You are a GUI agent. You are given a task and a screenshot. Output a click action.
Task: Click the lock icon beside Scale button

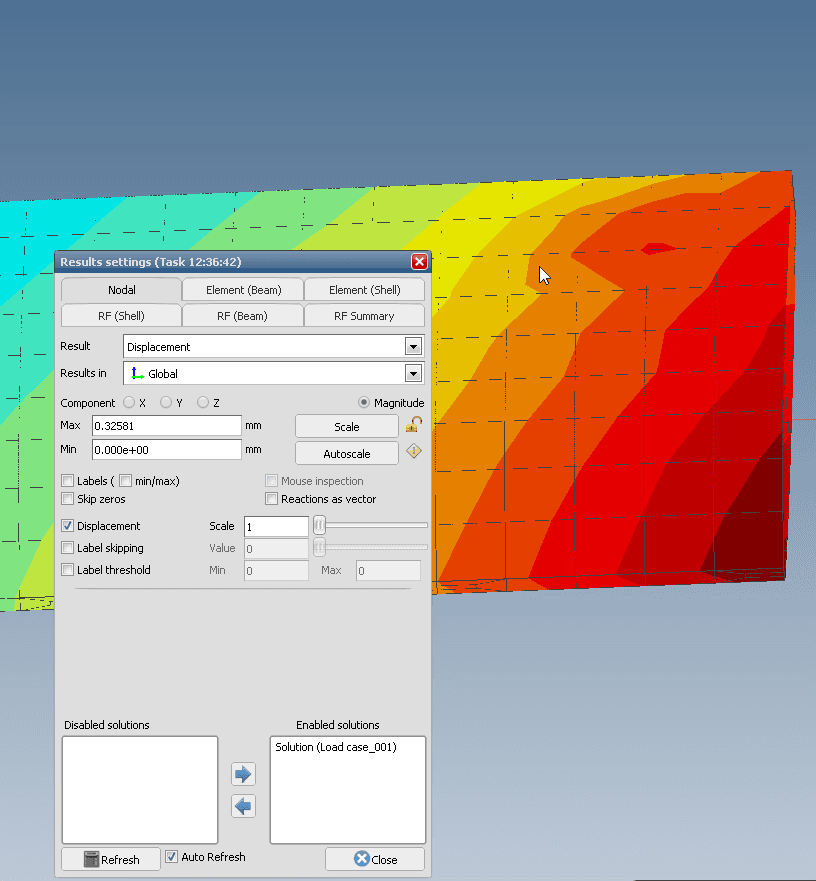(x=413, y=425)
